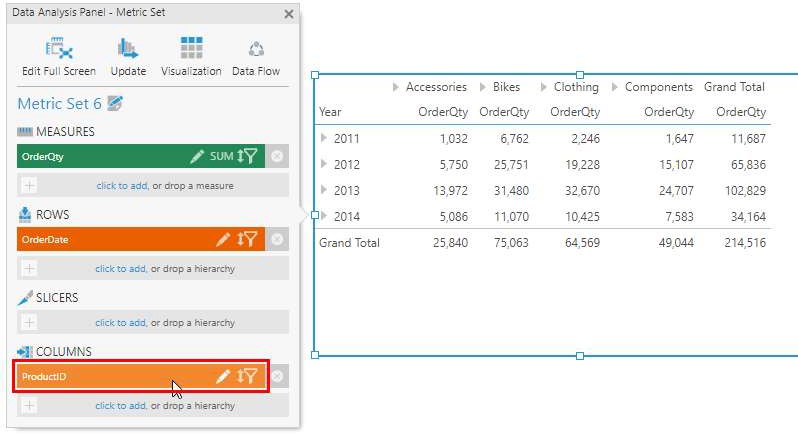The height and width of the screenshot is (434, 798).
Task: Remove the OrderDate row hierarchy
Action: 277,239
